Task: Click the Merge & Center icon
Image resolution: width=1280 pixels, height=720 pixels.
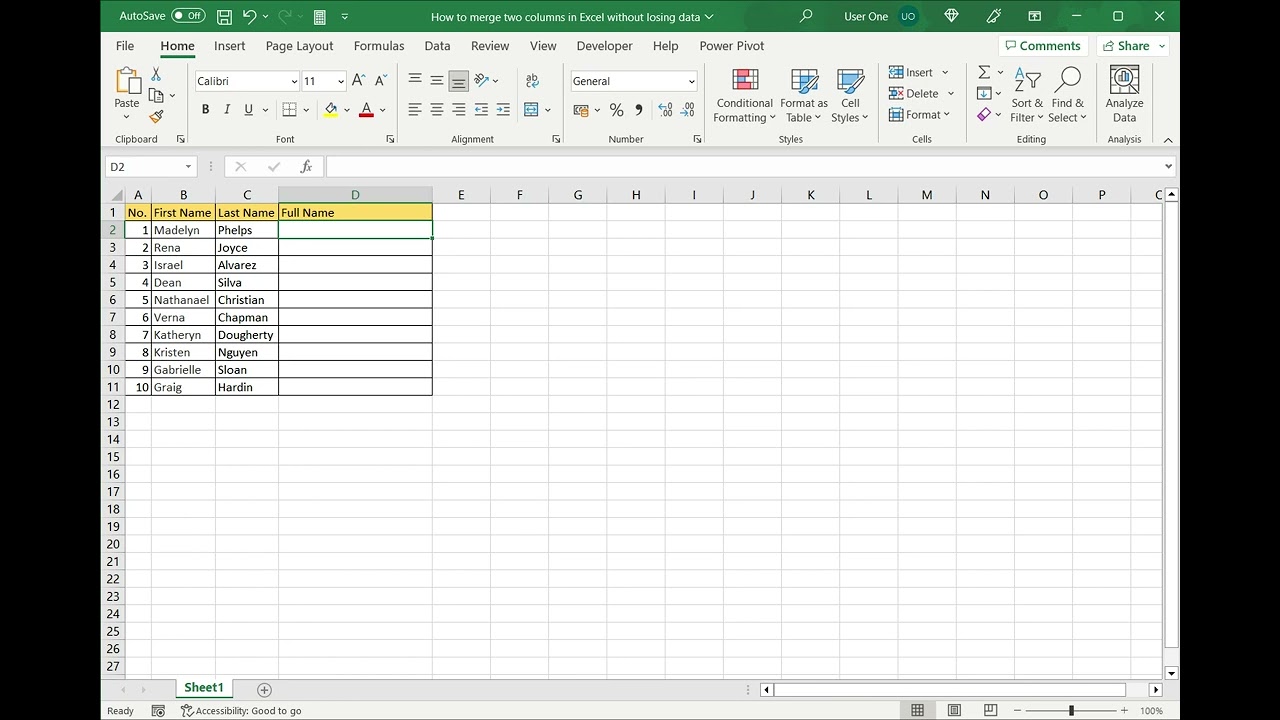Action: click(x=531, y=110)
